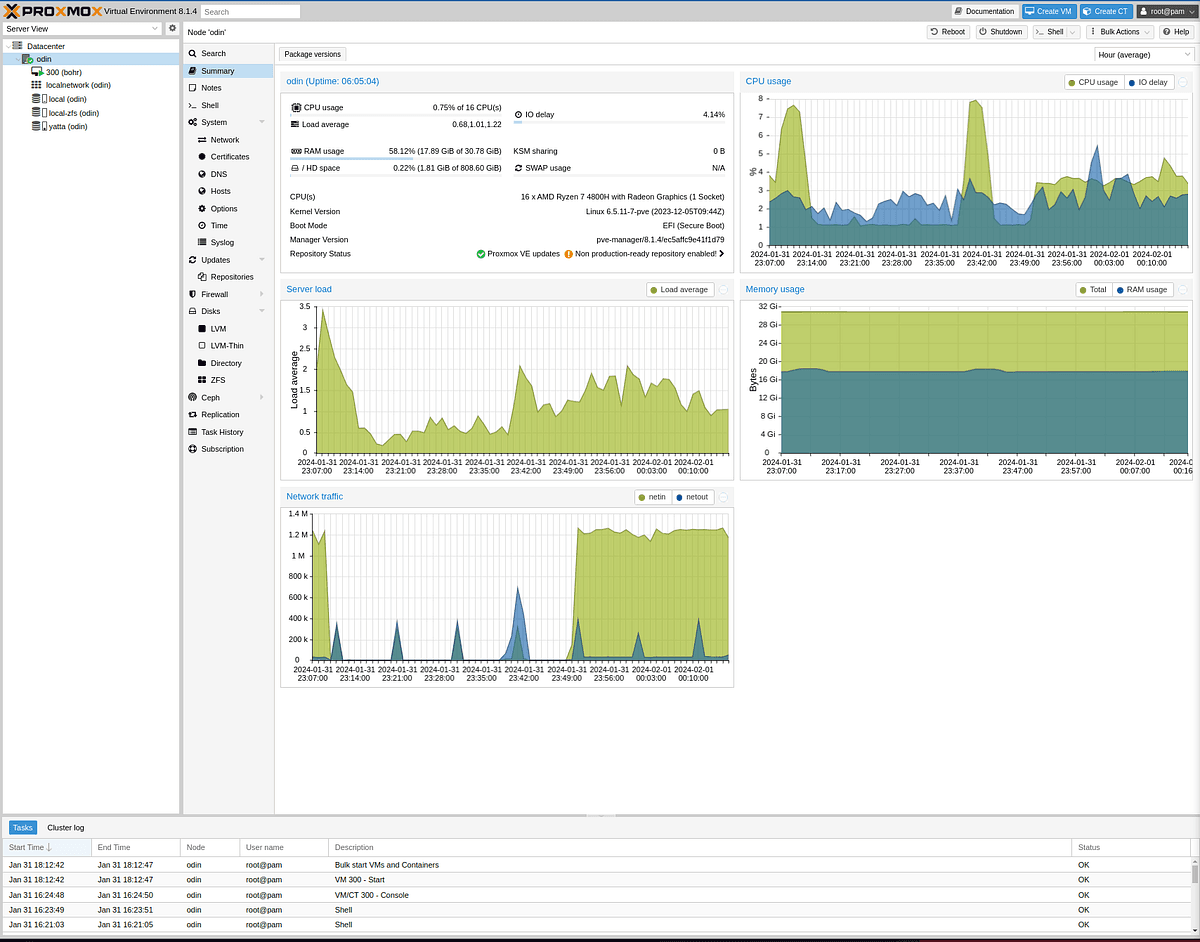1200x942 pixels.
Task: Click the Create VM monitor icon button
Action: click(x=1049, y=11)
